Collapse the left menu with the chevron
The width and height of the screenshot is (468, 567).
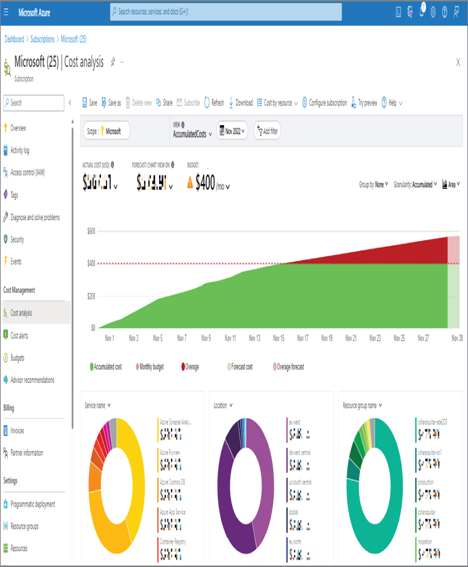70,103
